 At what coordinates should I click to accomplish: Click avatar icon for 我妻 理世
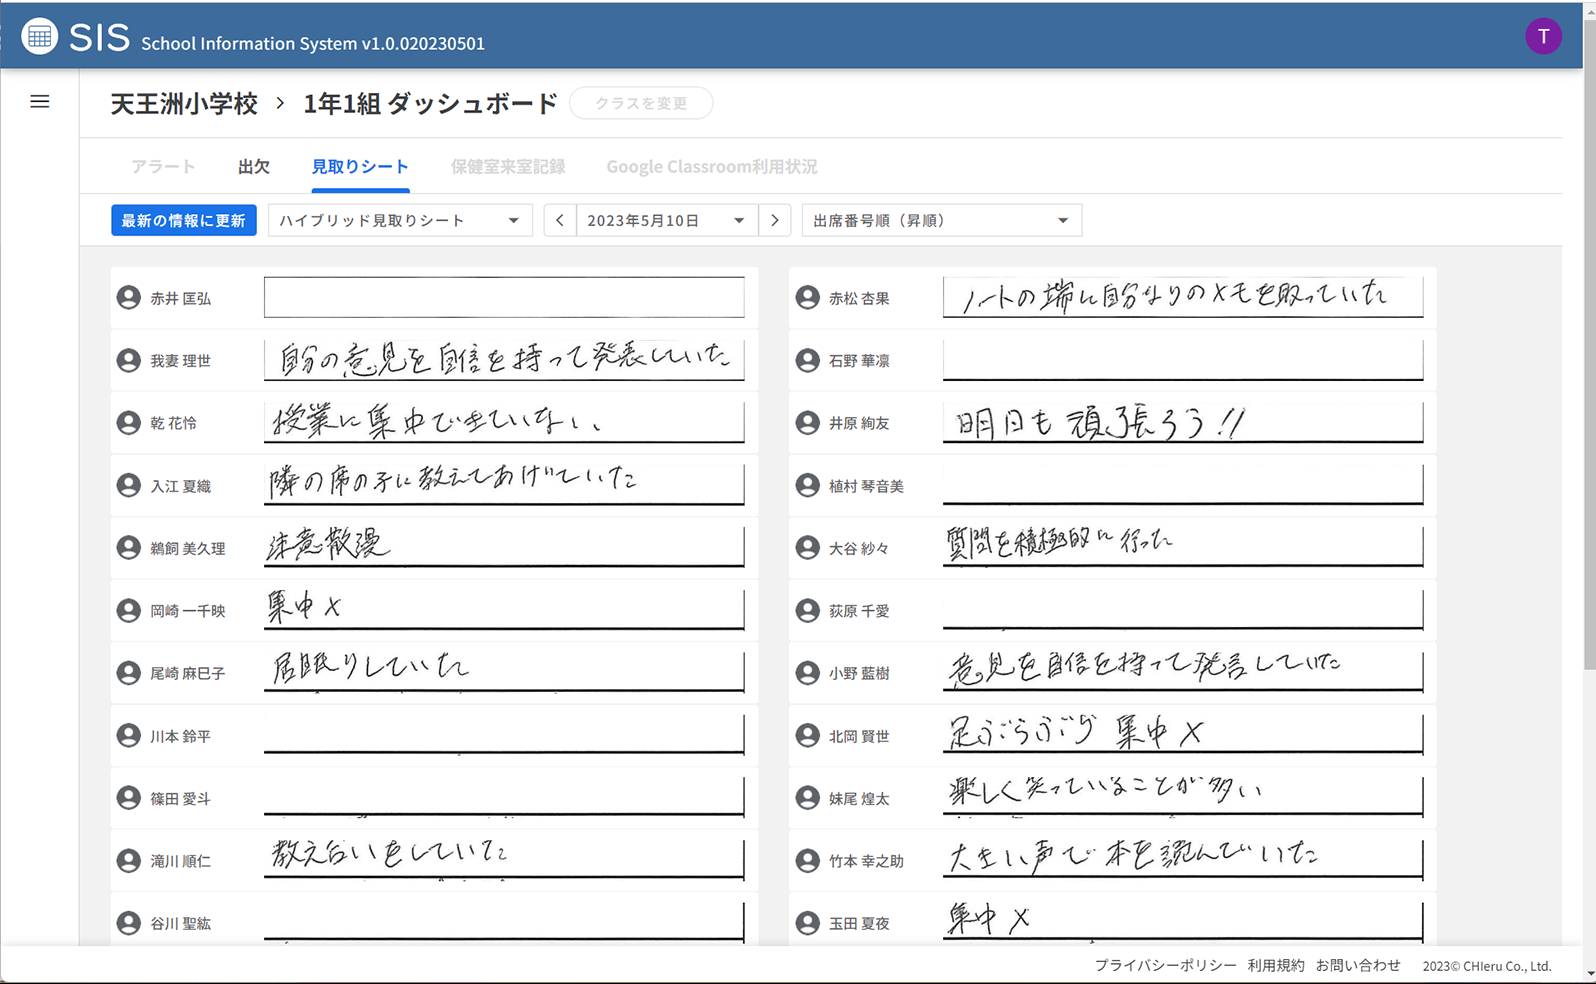click(x=129, y=360)
